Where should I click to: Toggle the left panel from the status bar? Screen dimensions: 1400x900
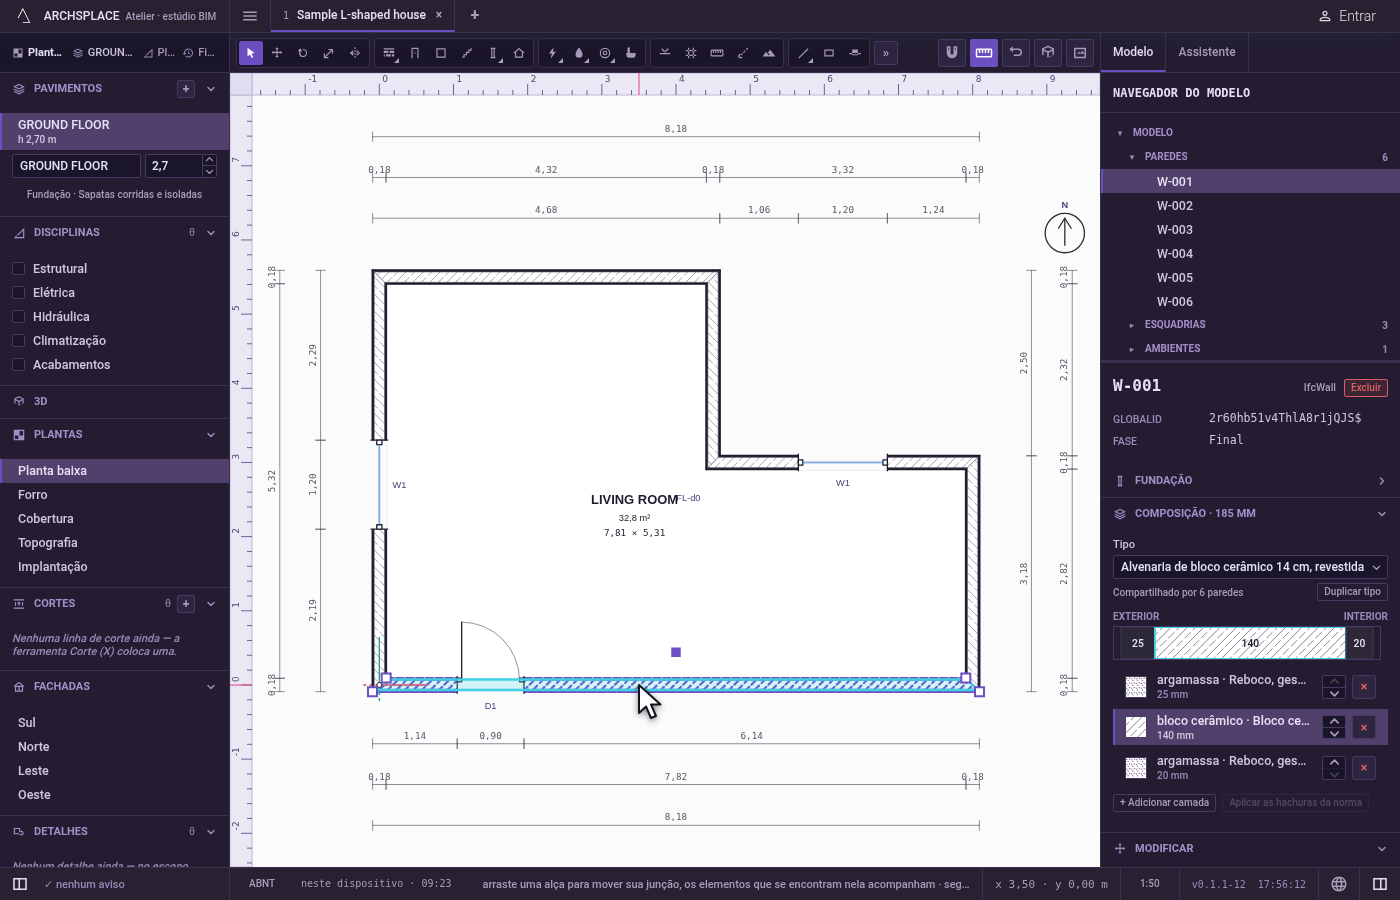[20, 884]
